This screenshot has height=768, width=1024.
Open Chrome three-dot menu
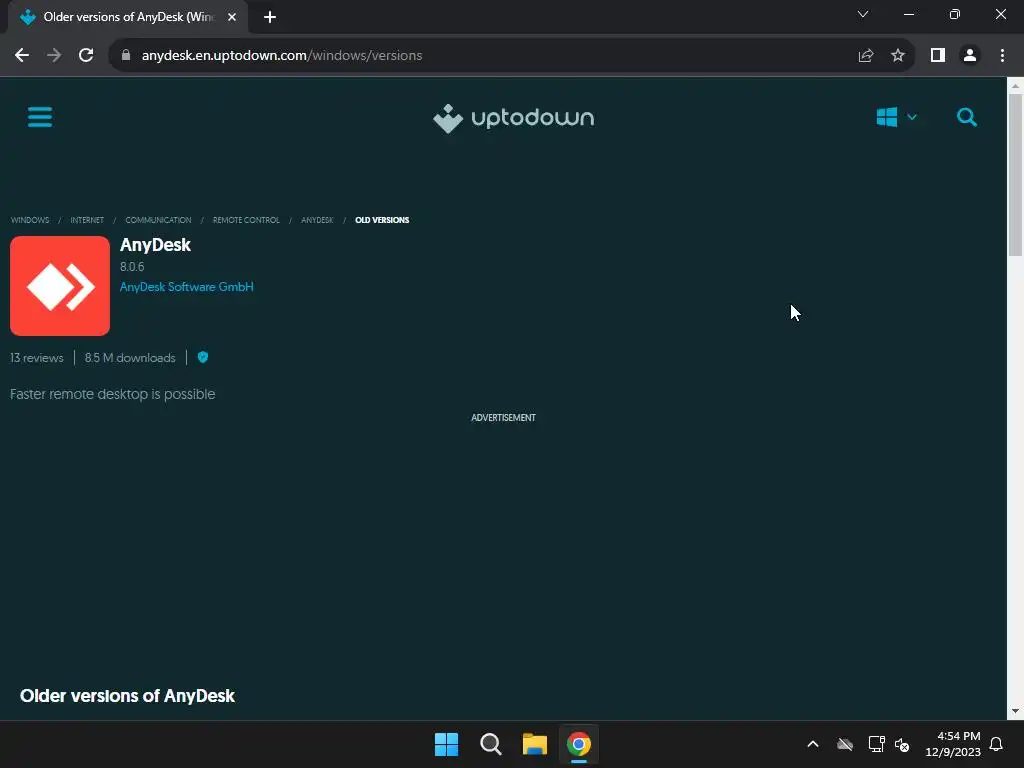(x=1002, y=56)
